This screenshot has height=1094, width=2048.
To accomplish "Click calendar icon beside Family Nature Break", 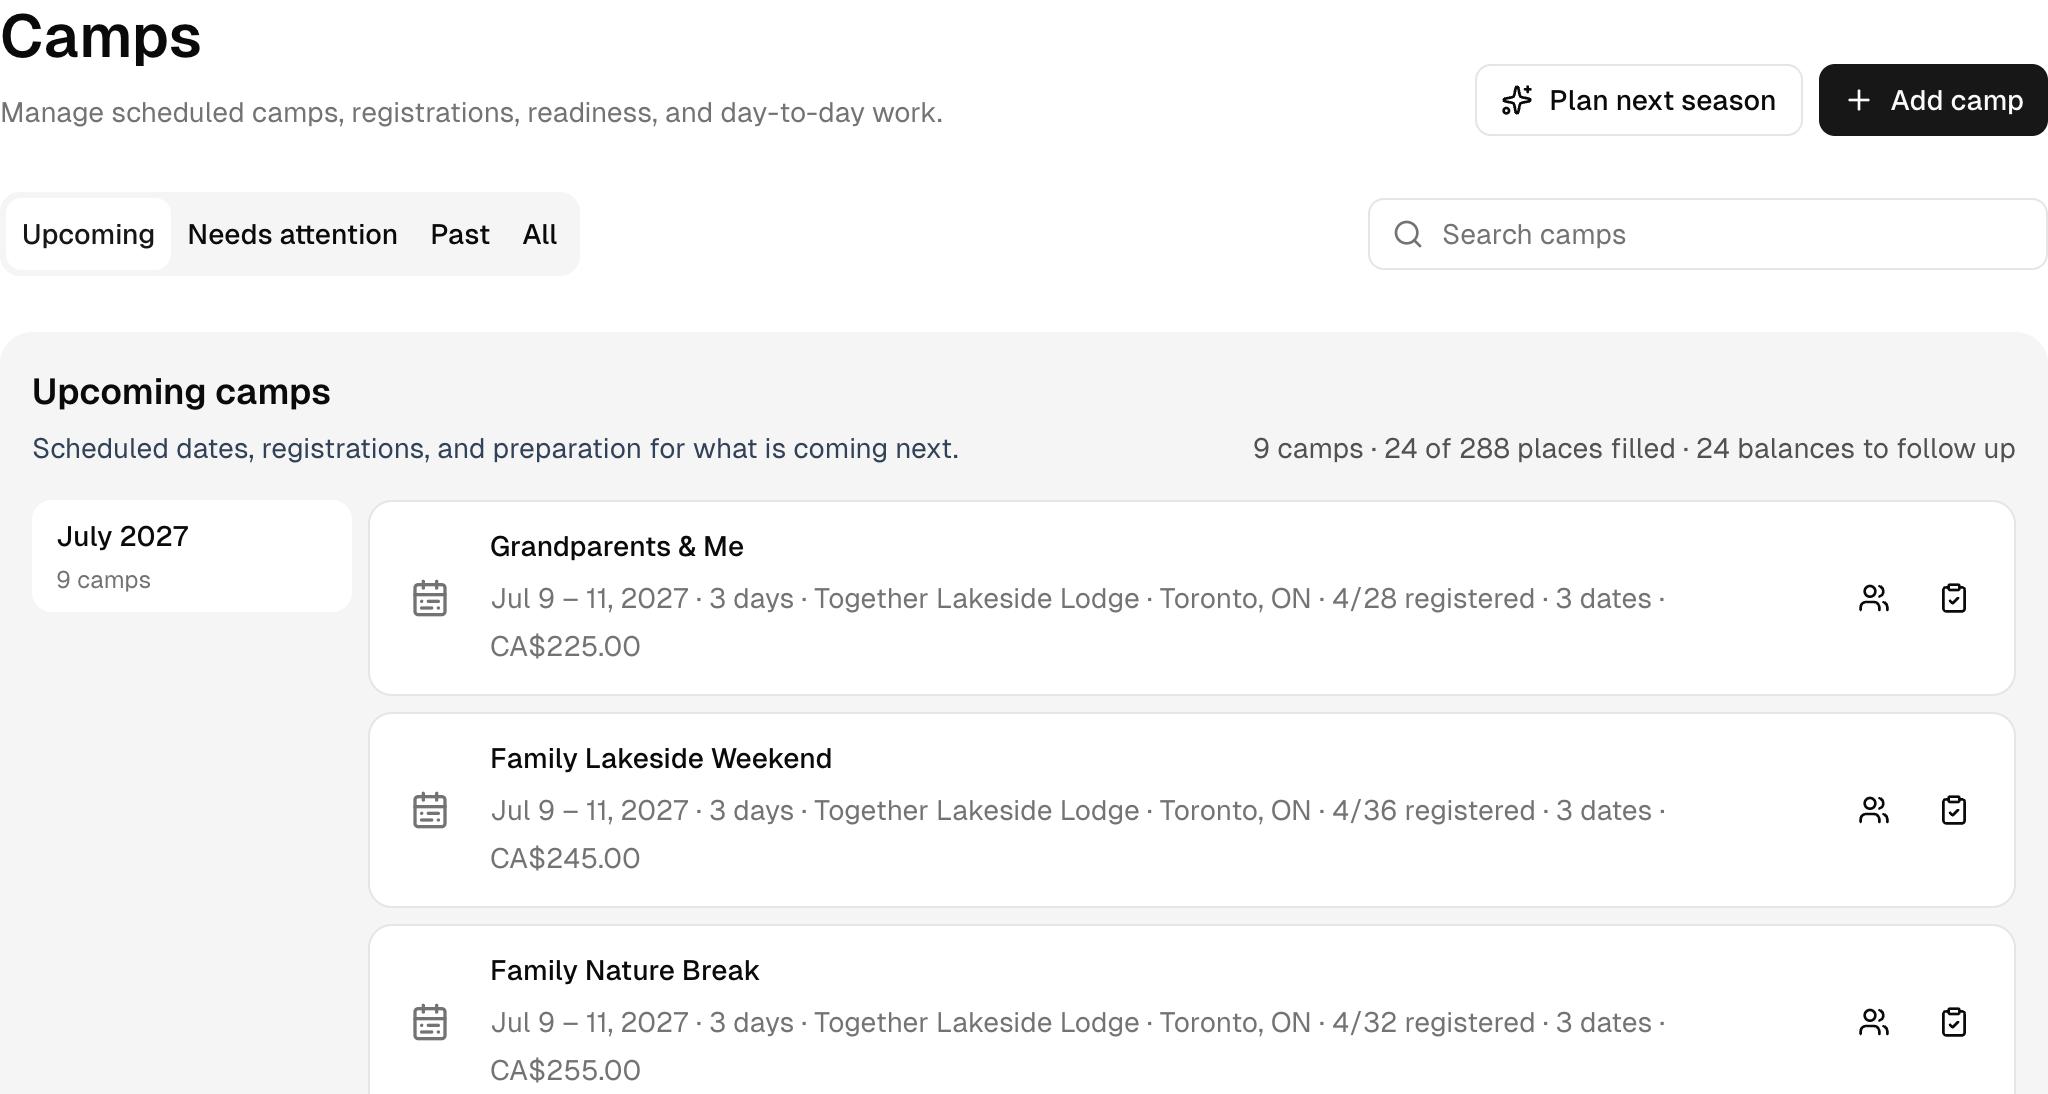I will [x=430, y=1022].
